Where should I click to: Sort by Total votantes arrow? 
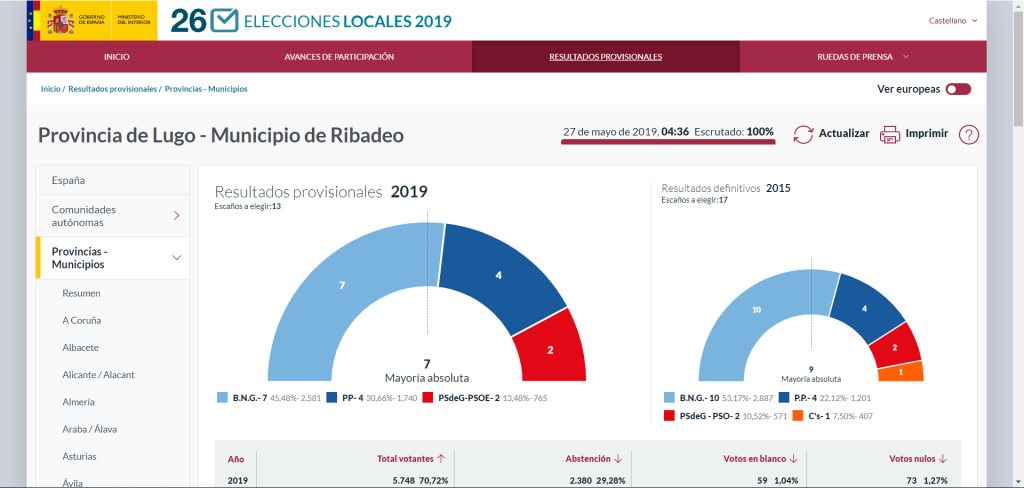[441, 458]
